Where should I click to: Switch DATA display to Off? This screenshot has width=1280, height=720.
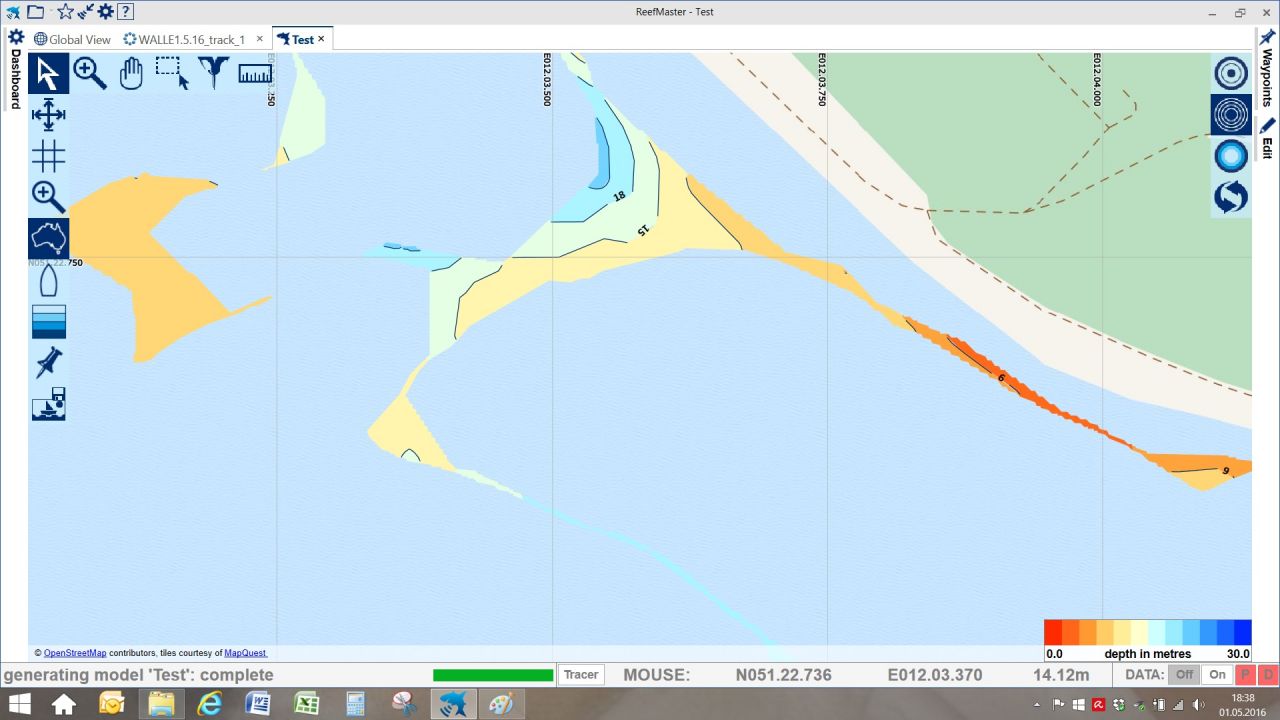click(x=1184, y=675)
